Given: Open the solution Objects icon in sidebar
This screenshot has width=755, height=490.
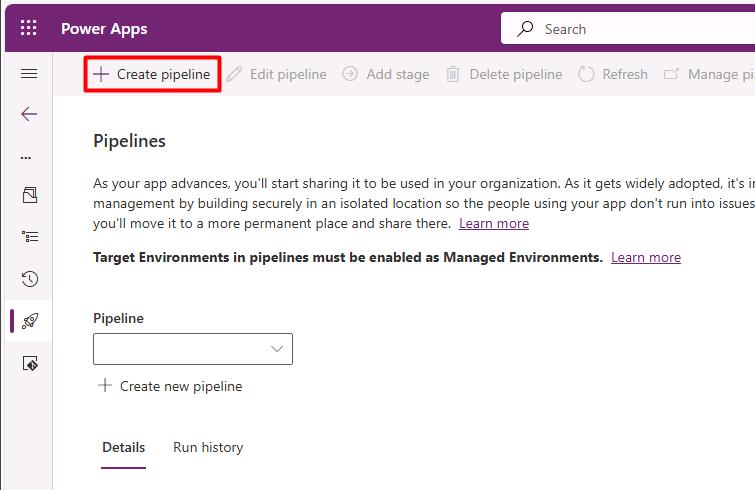Looking at the screenshot, I should point(30,195).
